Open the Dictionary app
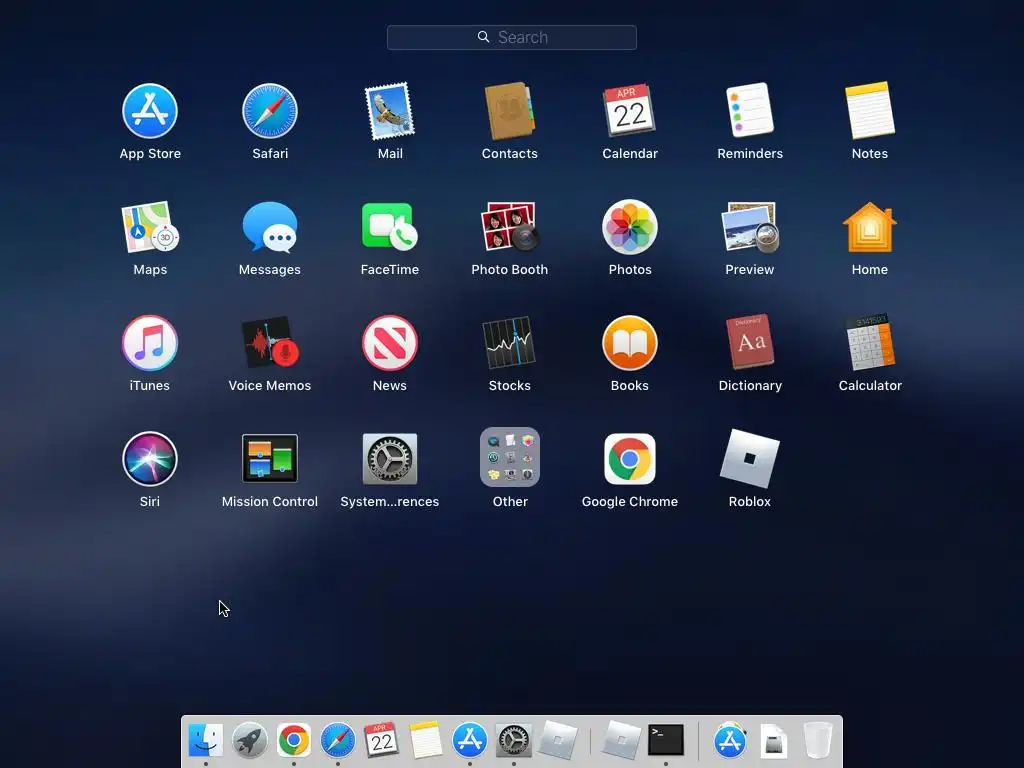Viewport: 1024px width, 768px height. tap(750, 343)
